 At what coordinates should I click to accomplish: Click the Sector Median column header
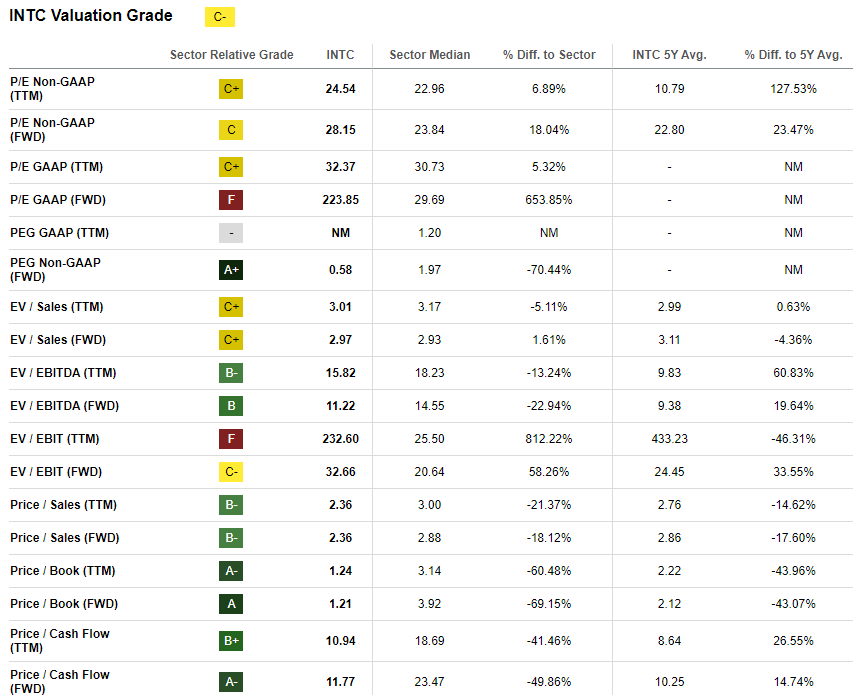click(x=429, y=55)
